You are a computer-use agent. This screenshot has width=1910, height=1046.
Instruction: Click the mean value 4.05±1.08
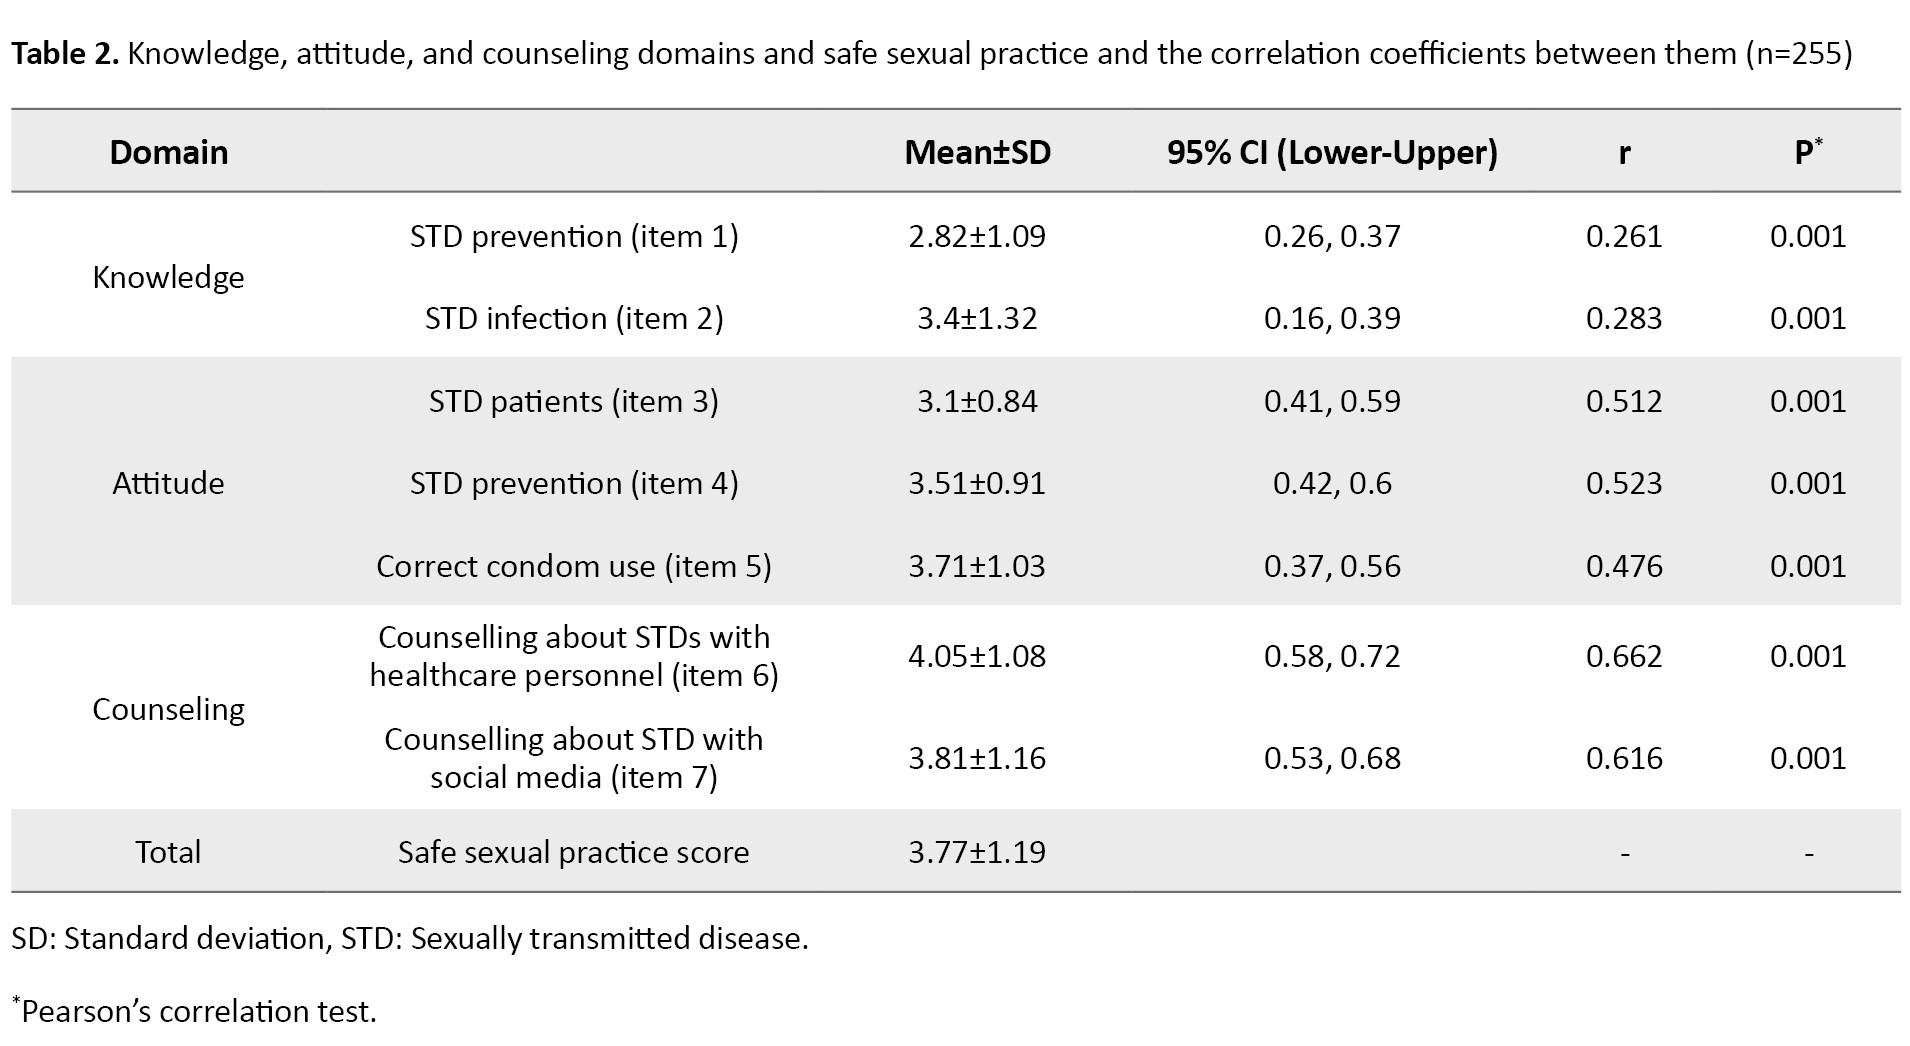point(977,656)
